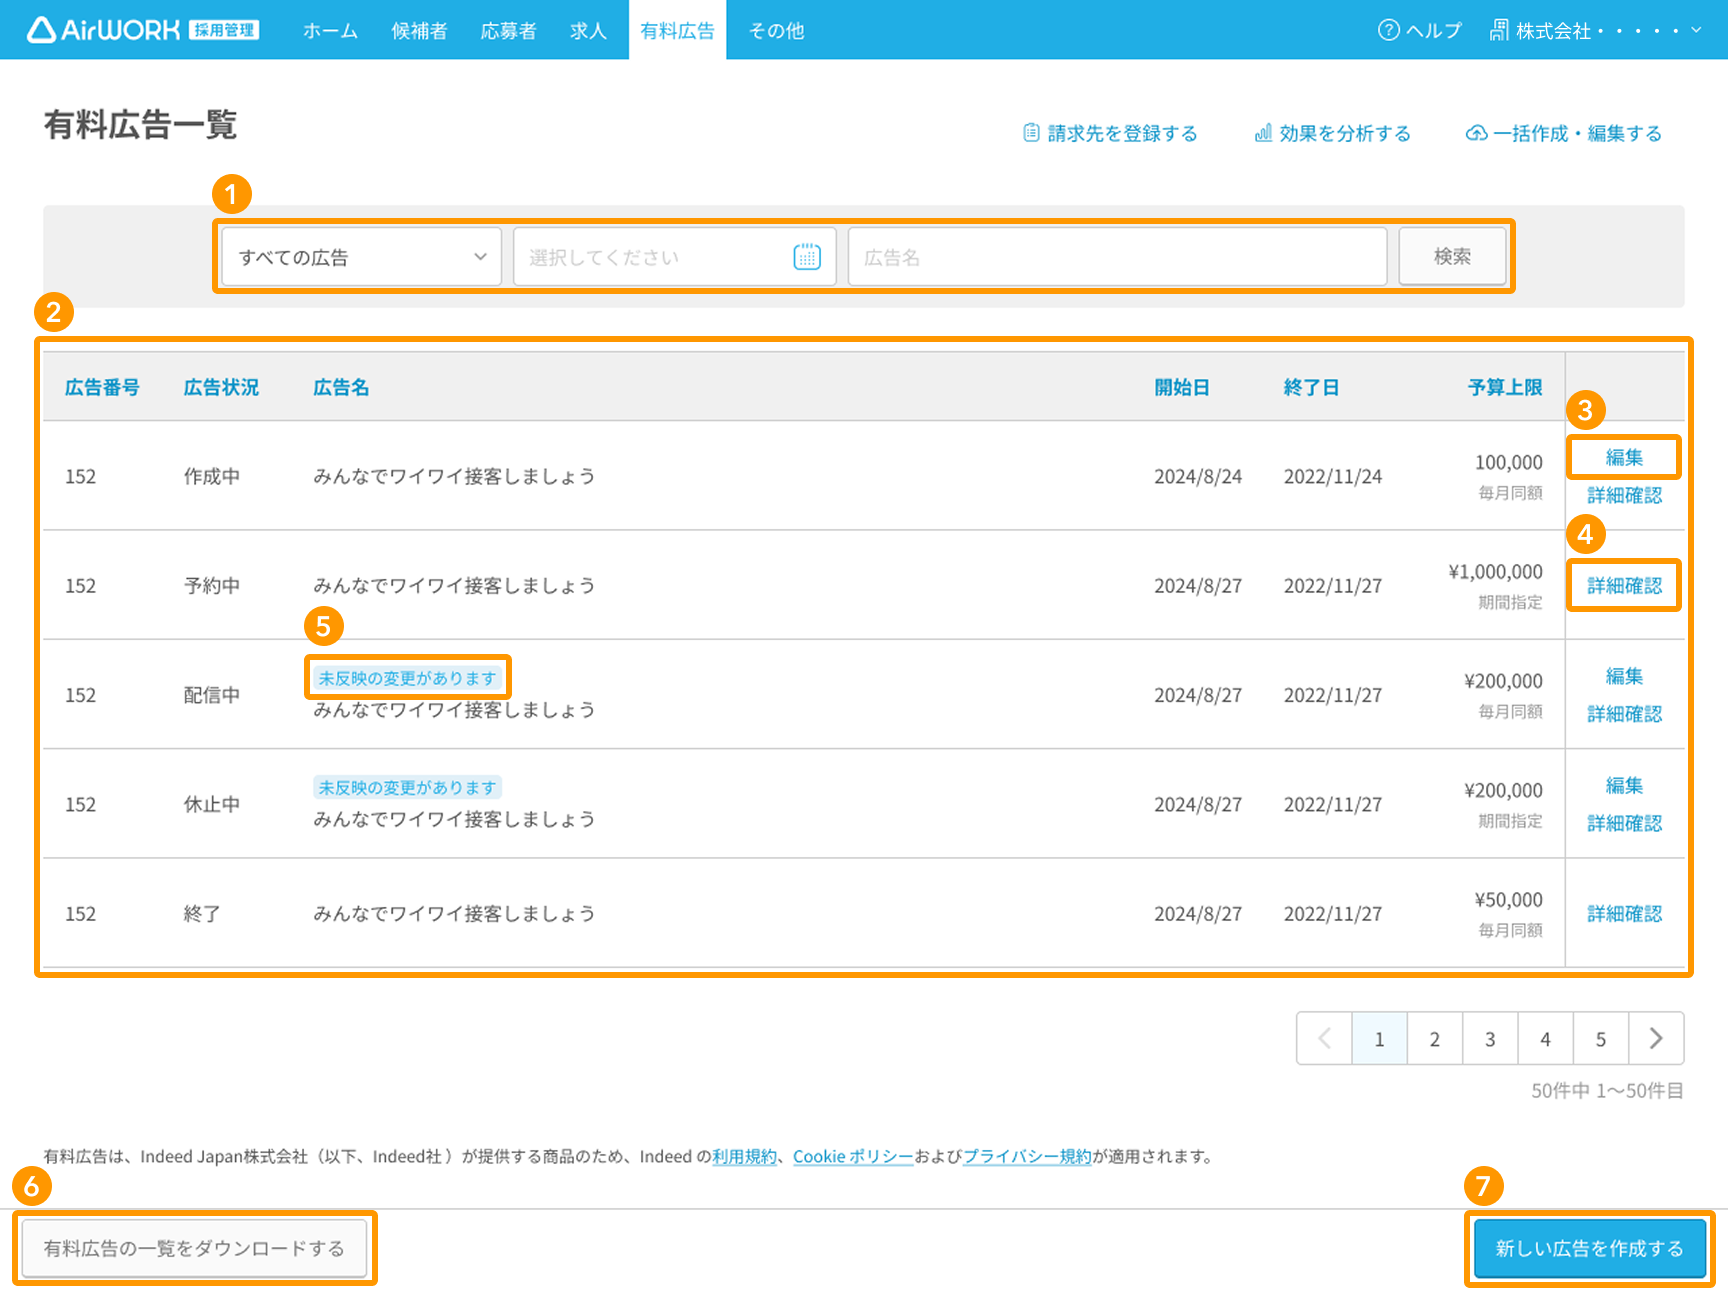
Task: Click the clipboard icon for 請求先を登録する
Action: point(1031,133)
